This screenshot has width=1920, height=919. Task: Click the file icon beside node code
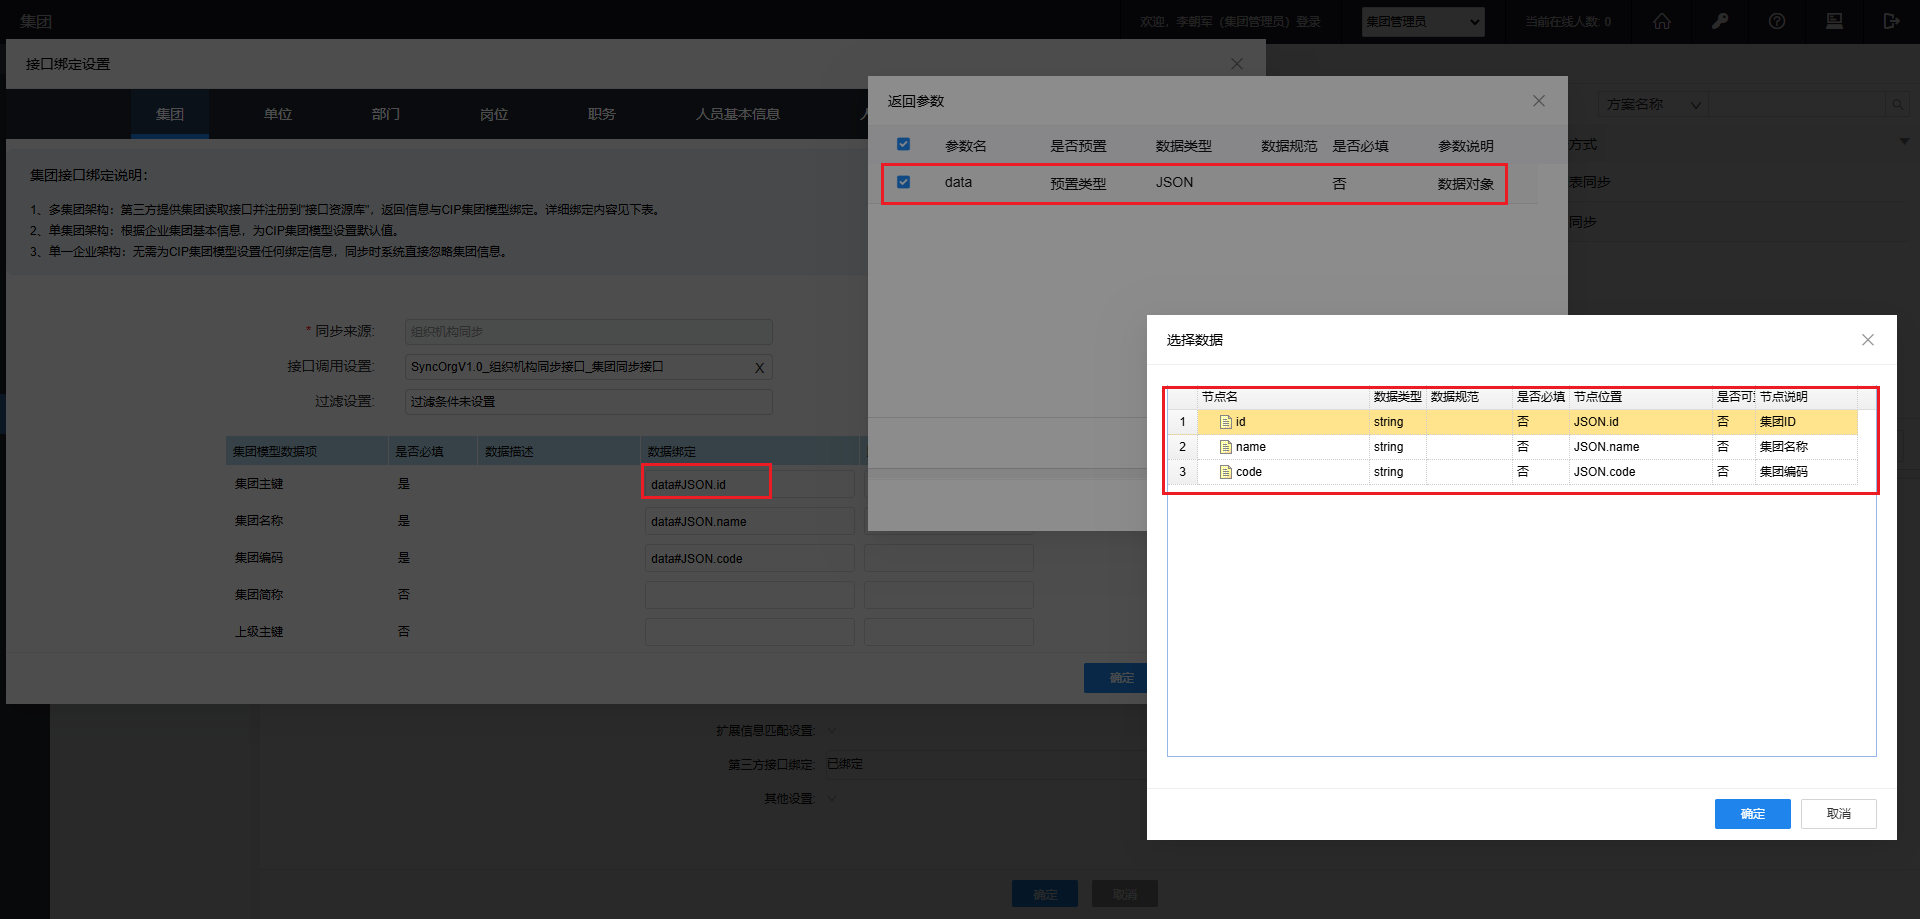1226,472
